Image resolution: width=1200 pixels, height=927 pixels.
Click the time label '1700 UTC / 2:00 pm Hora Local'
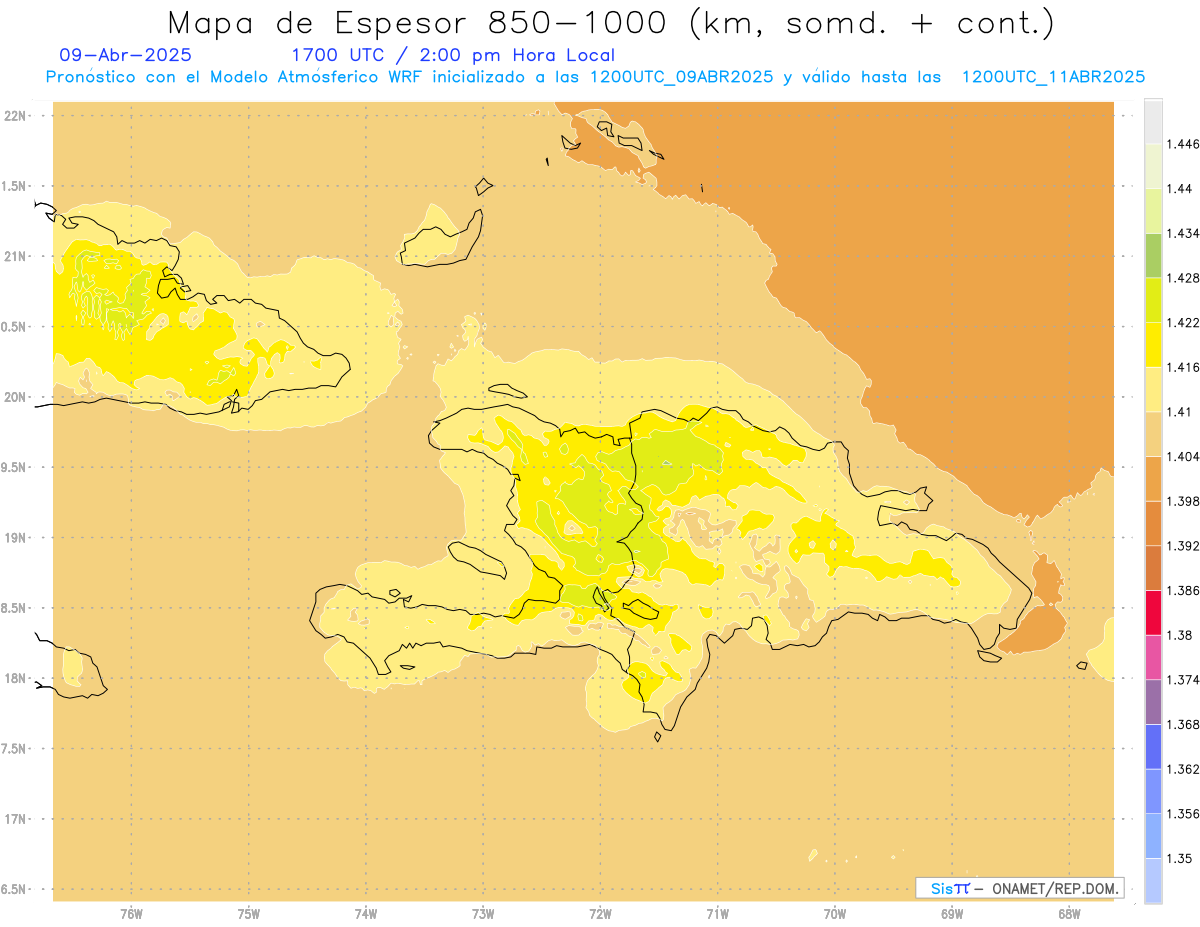tap(453, 55)
